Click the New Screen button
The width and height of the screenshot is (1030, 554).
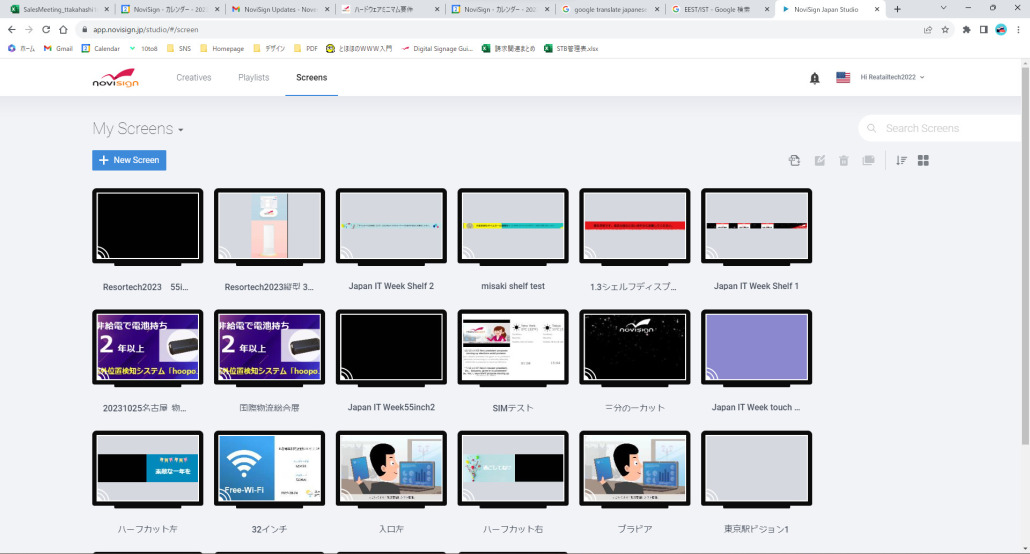click(x=129, y=160)
